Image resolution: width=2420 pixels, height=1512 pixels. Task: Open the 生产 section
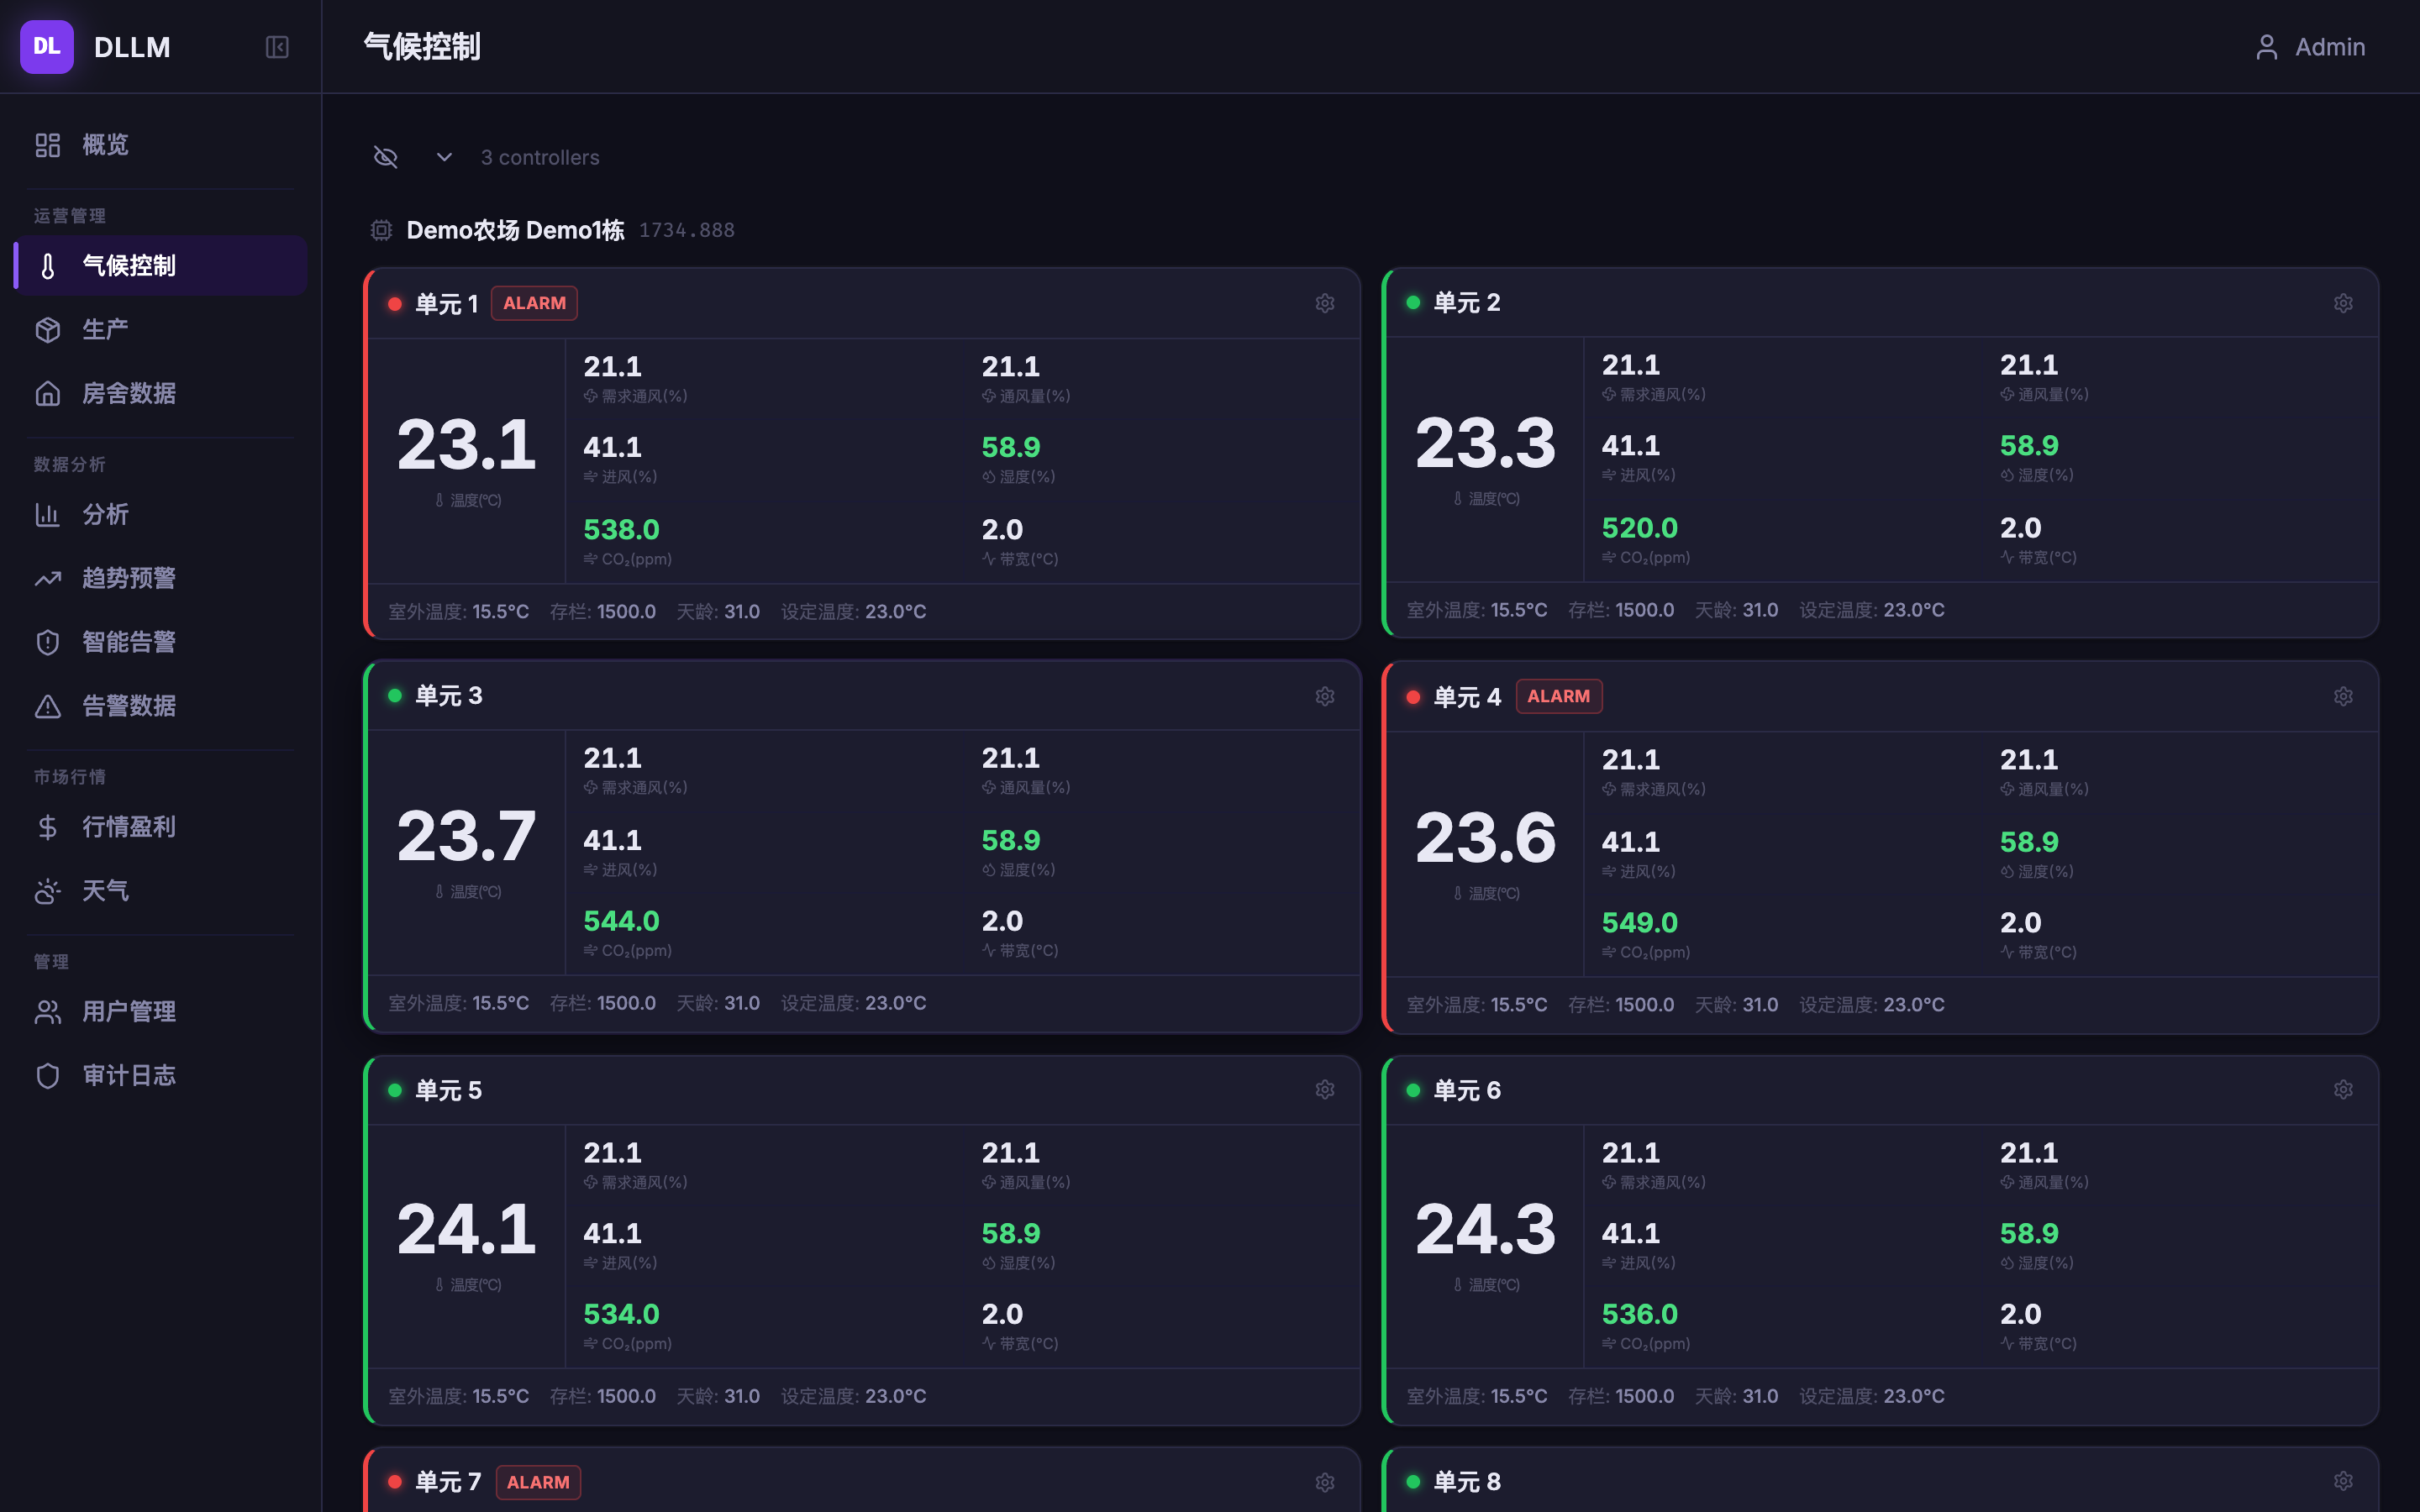coord(160,330)
